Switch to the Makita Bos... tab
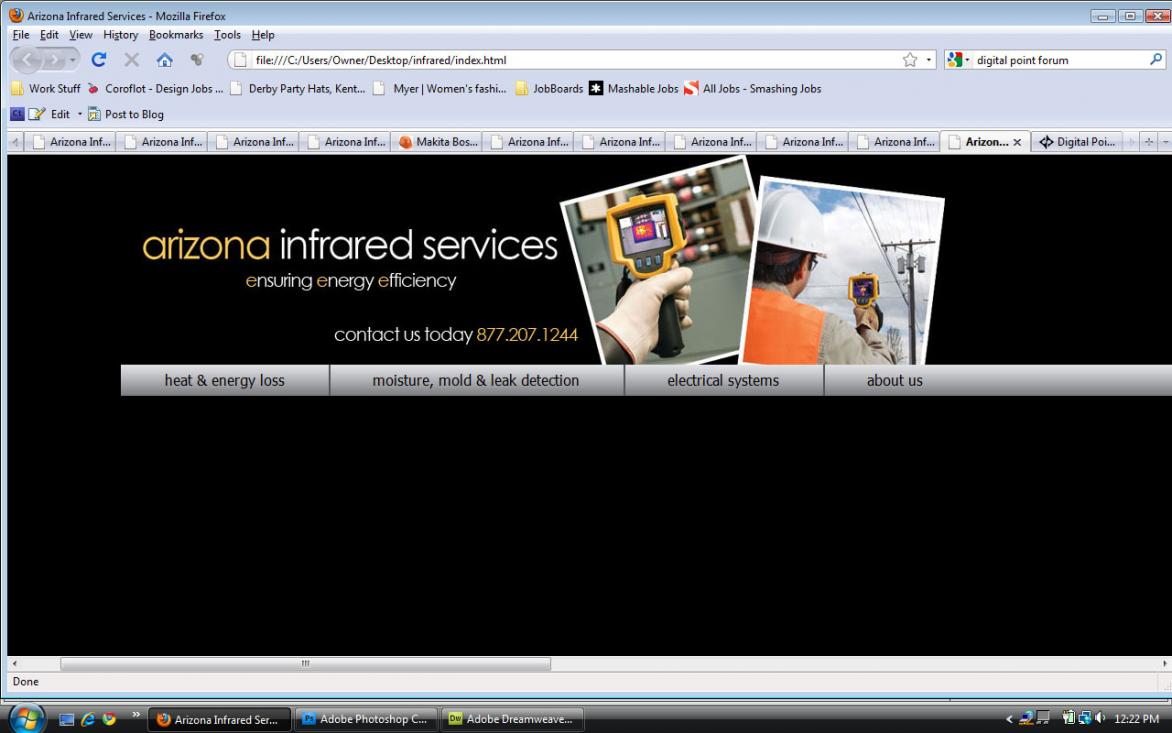 click(x=437, y=141)
